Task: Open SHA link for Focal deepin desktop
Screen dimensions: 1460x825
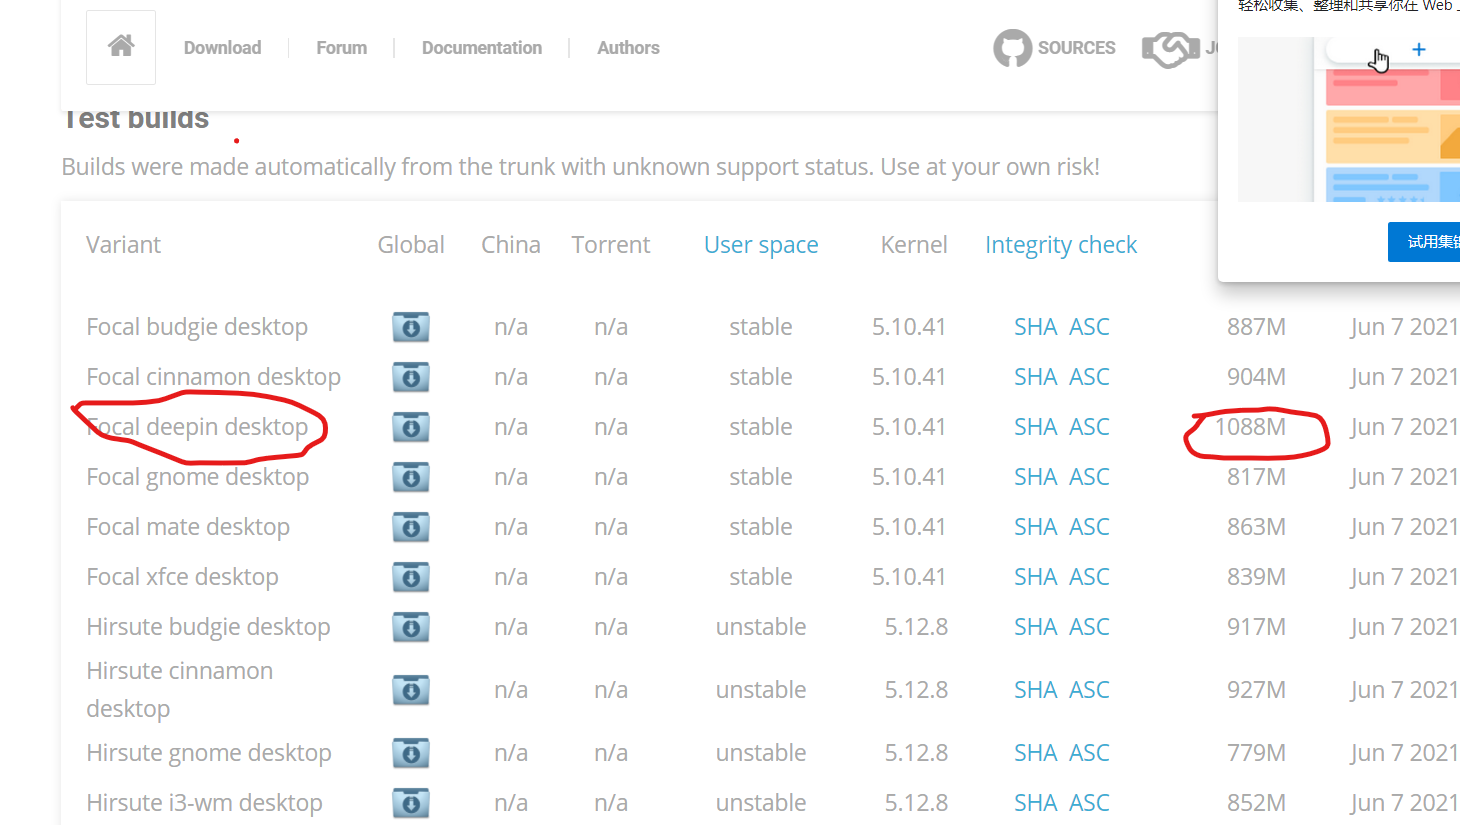Action: (x=1036, y=427)
